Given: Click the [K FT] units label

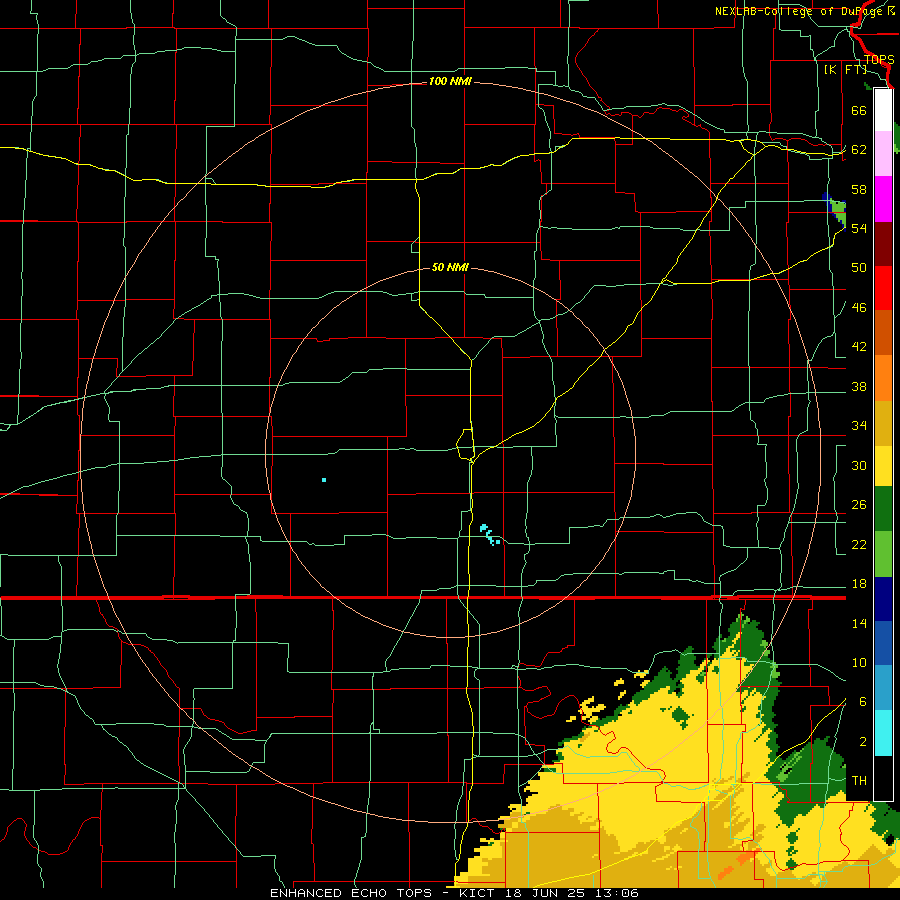Looking at the screenshot, I should (845, 69).
